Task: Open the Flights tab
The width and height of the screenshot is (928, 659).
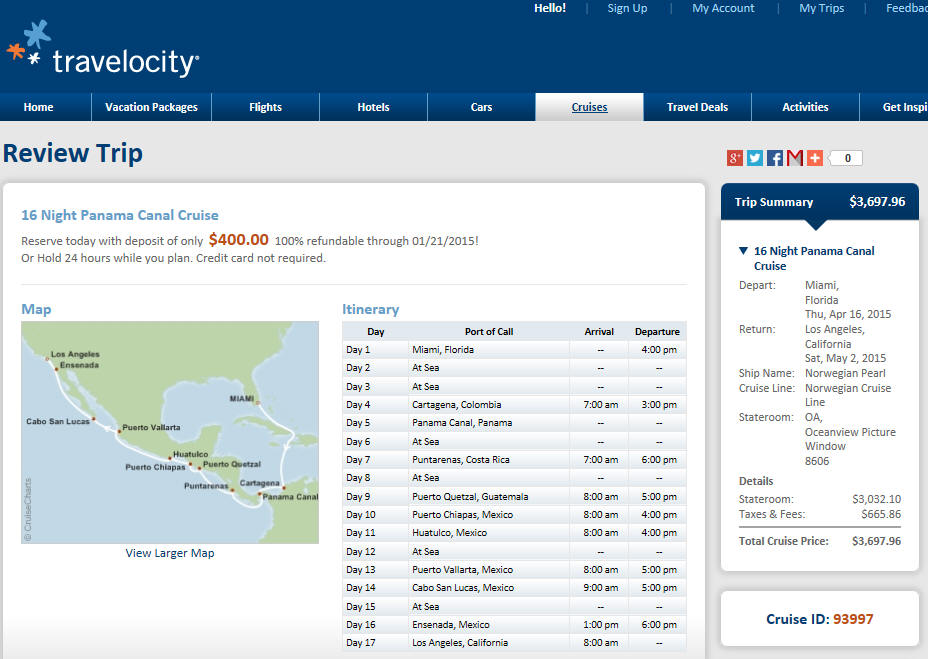Action: click(265, 107)
